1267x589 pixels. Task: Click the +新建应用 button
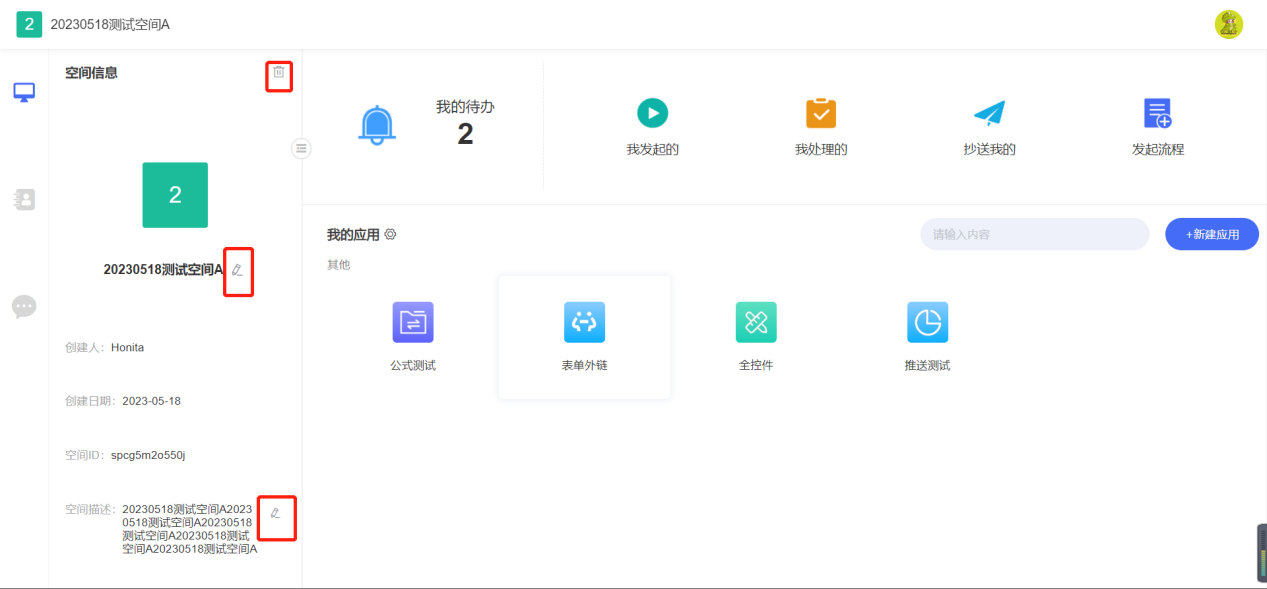coord(1212,234)
